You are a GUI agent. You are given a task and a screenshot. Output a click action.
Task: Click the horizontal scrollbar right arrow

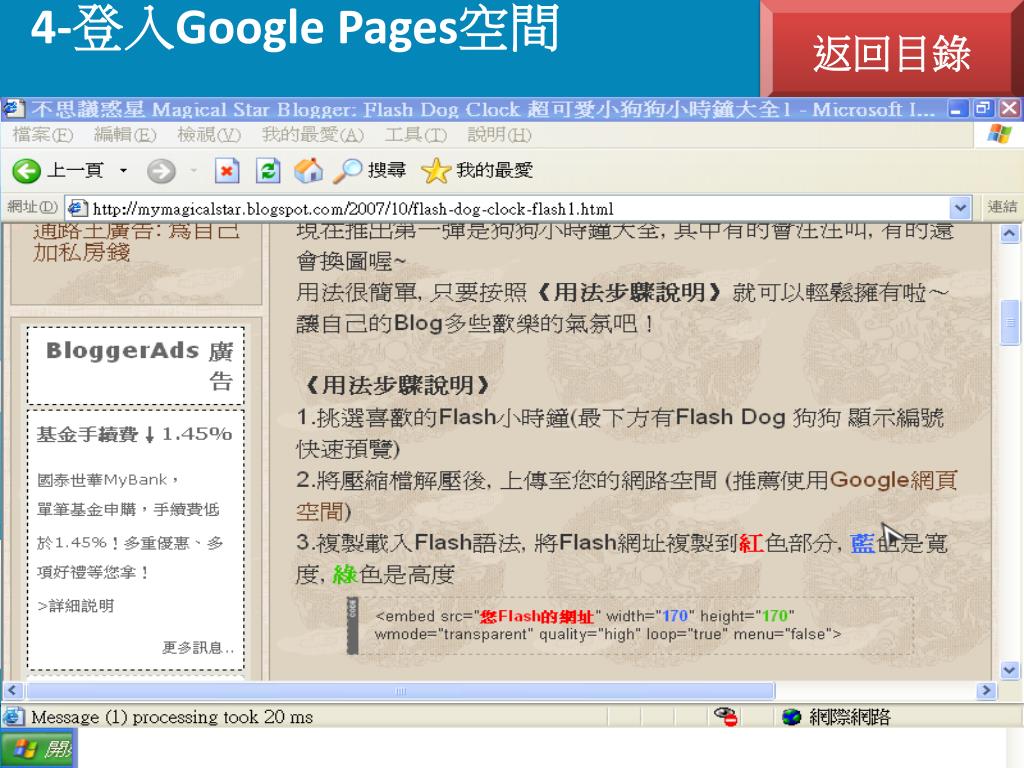tap(985, 690)
